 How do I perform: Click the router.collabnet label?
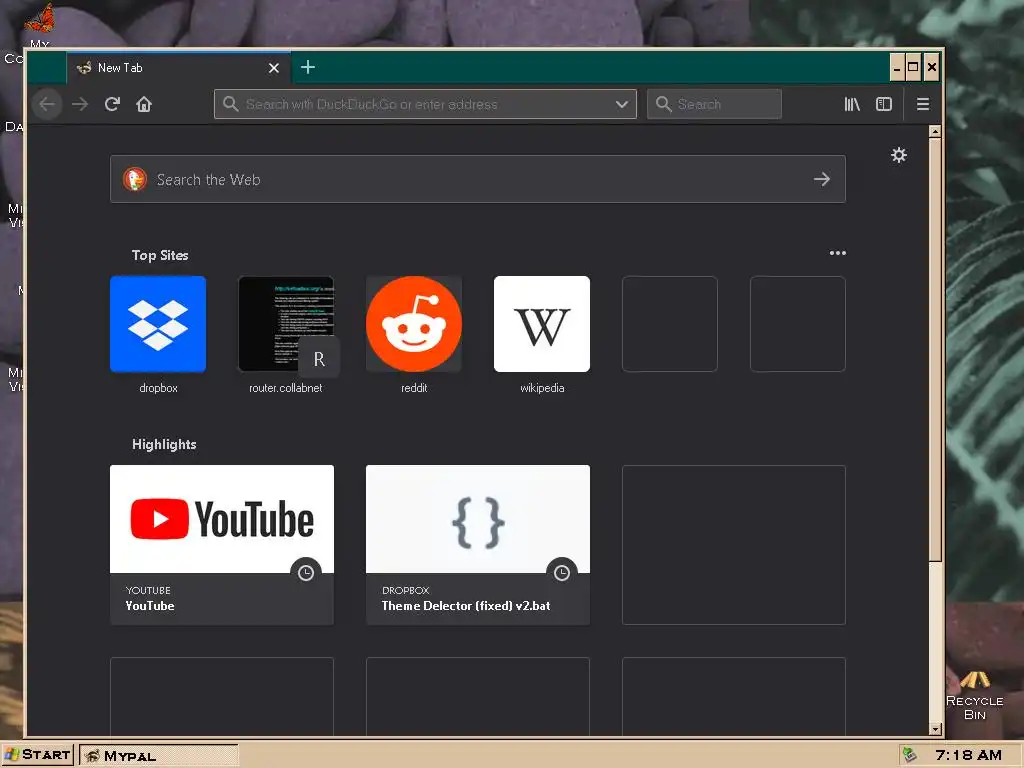pos(286,388)
